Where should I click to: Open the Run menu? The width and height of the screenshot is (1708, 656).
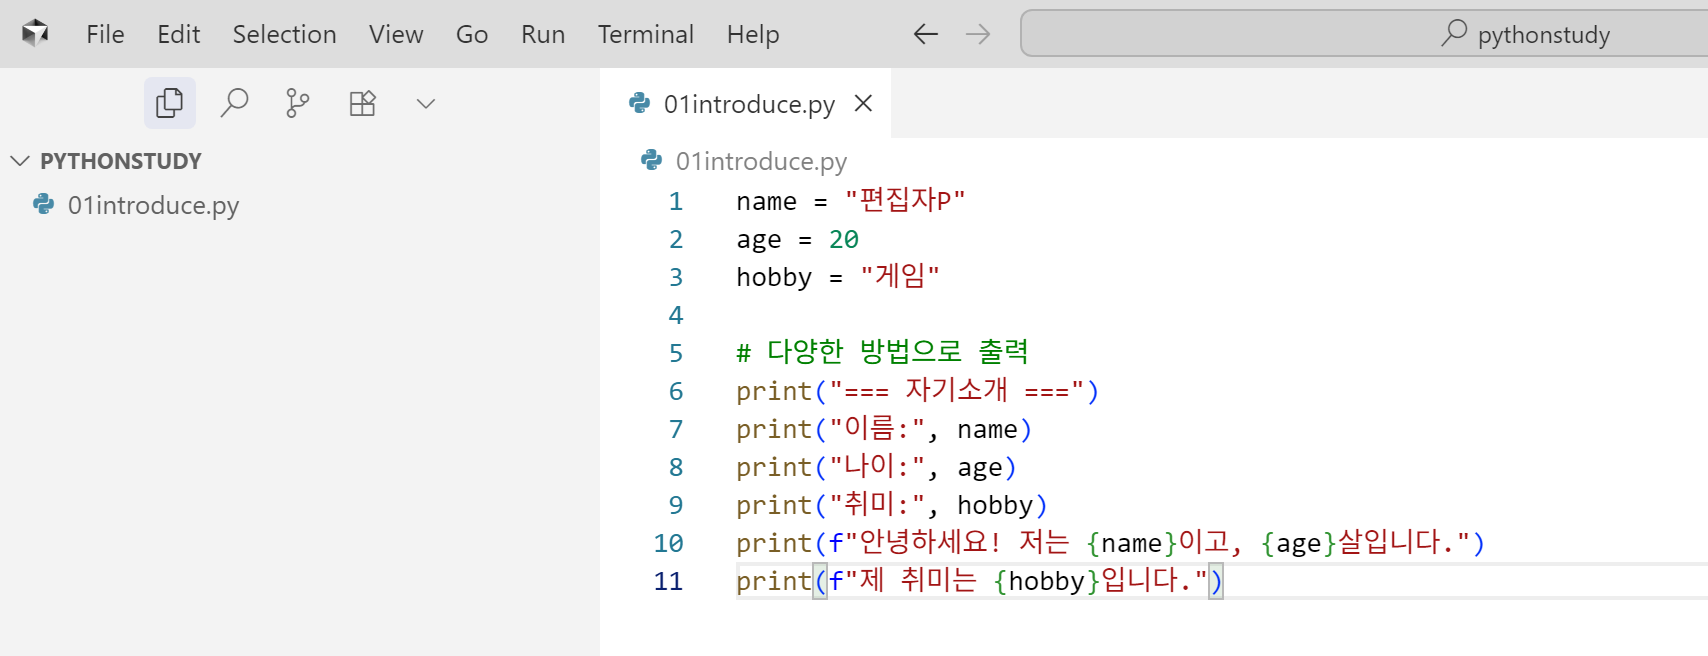pos(543,34)
